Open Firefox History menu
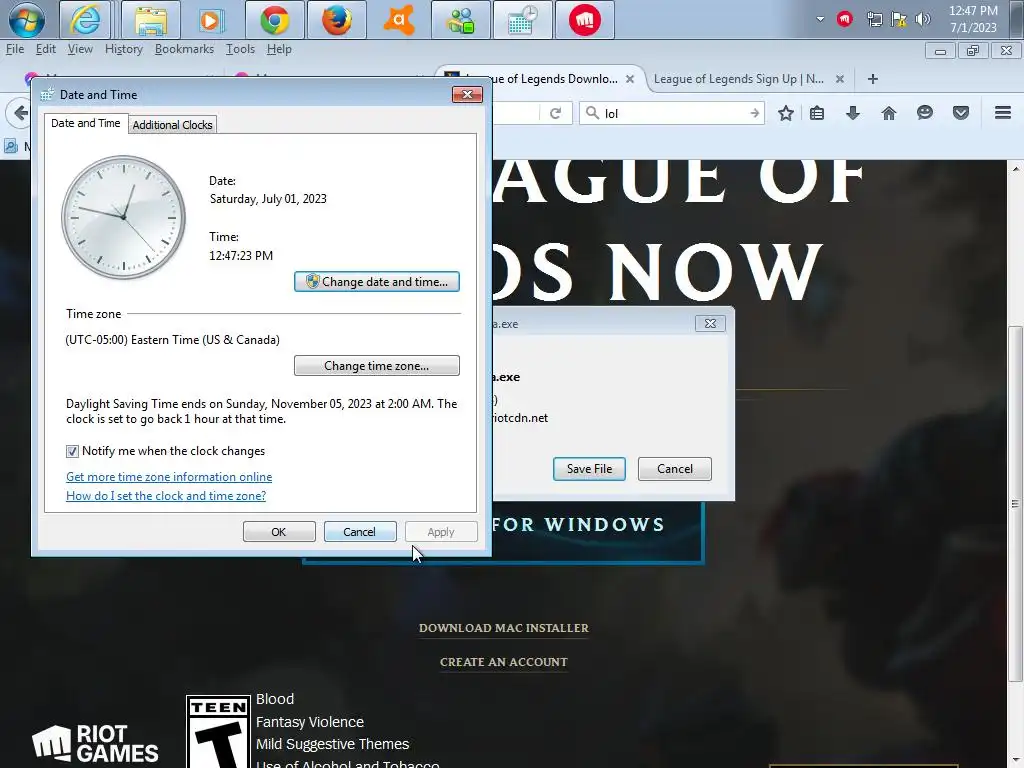 123,49
